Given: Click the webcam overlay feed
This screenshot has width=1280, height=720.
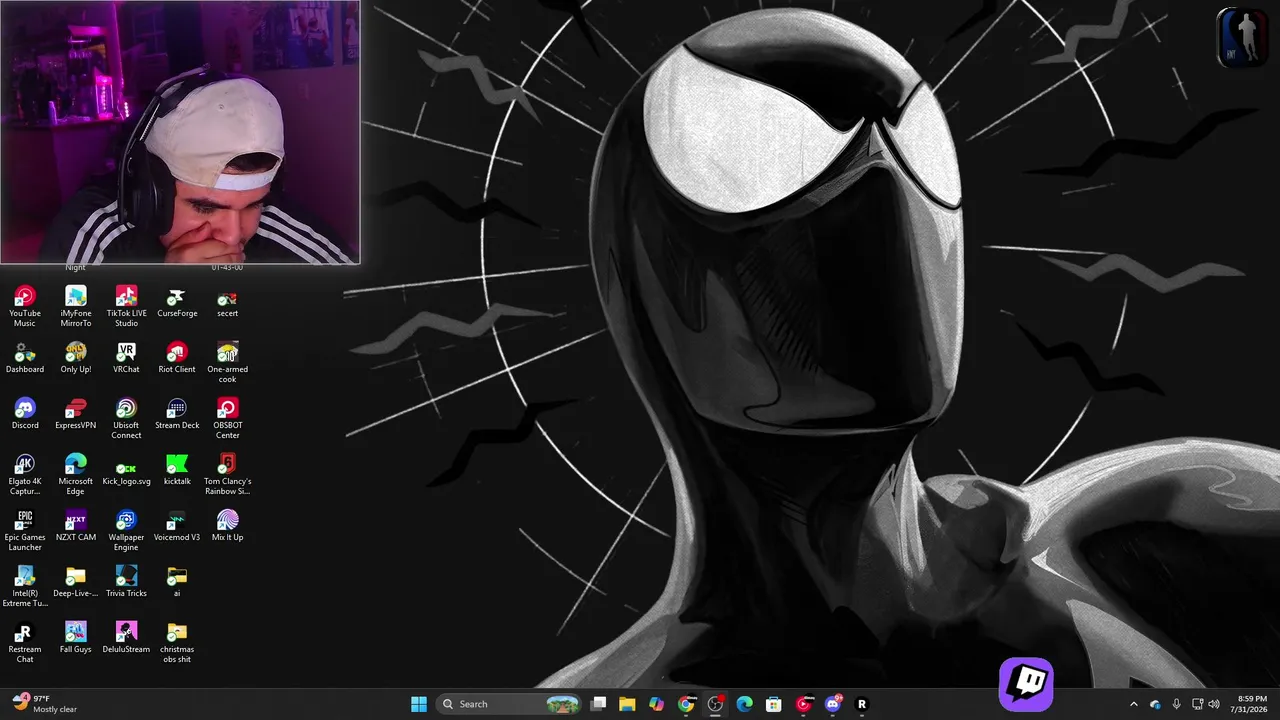Looking at the screenshot, I should (180, 132).
